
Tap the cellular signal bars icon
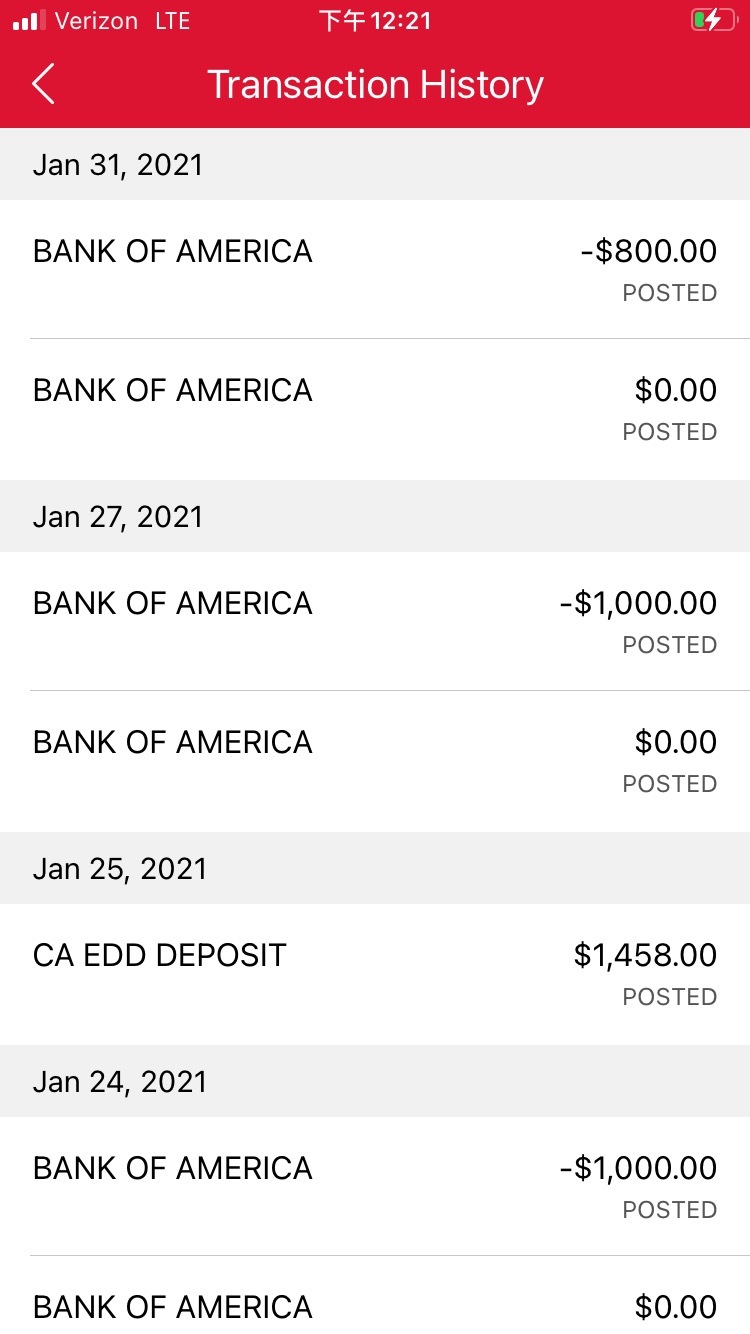click(x=29, y=21)
